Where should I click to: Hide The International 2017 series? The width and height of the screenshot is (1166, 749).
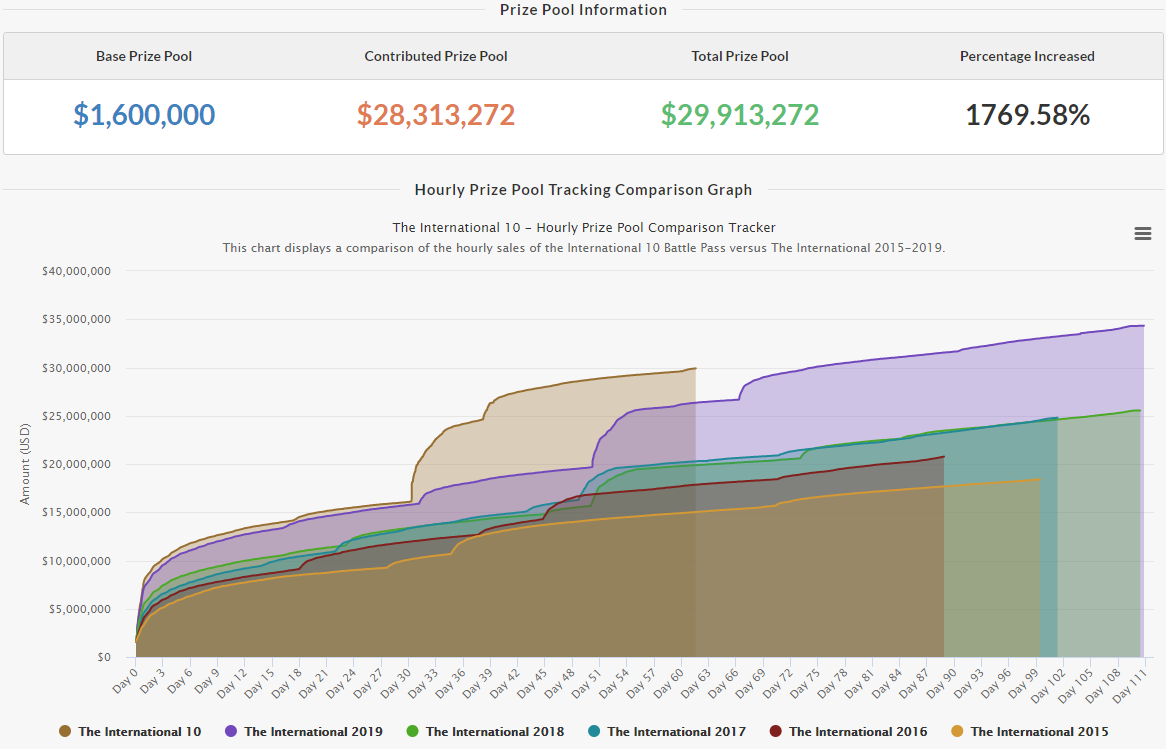(x=676, y=731)
